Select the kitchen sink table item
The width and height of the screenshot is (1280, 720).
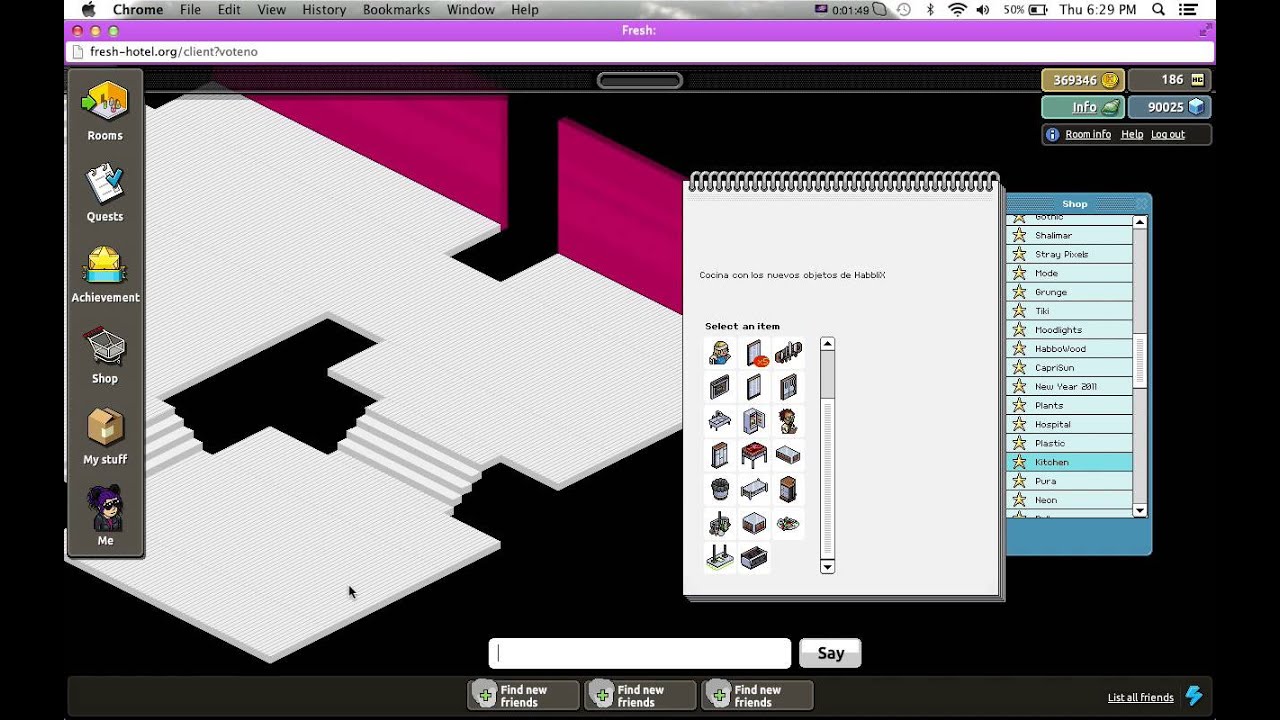pos(720,421)
